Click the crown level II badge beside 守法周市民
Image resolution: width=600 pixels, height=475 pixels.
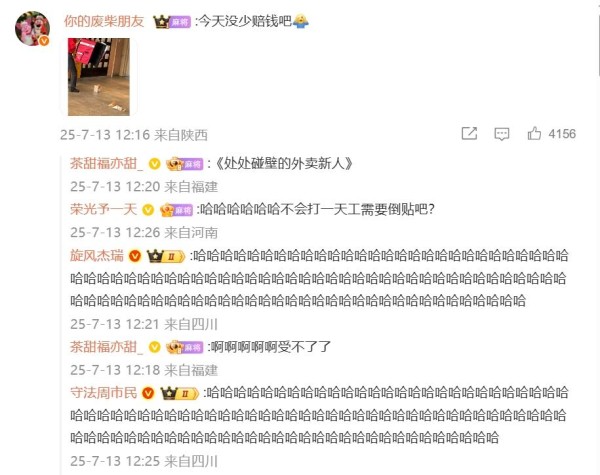pyautogui.click(x=179, y=393)
